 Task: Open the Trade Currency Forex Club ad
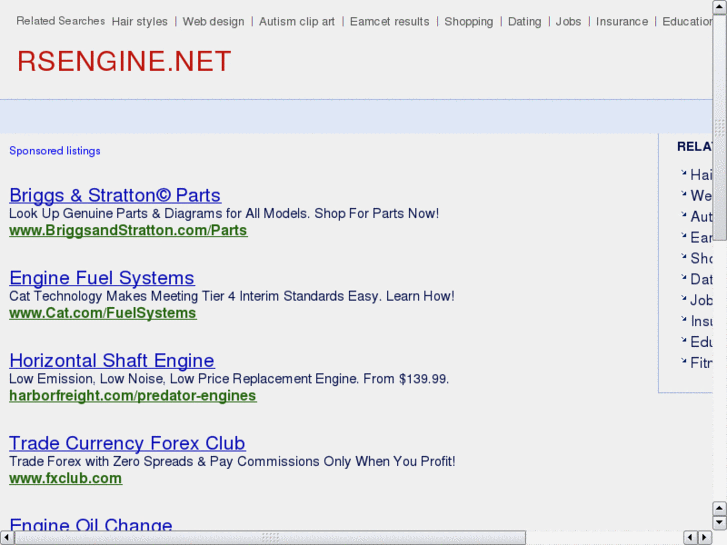[x=127, y=443]
